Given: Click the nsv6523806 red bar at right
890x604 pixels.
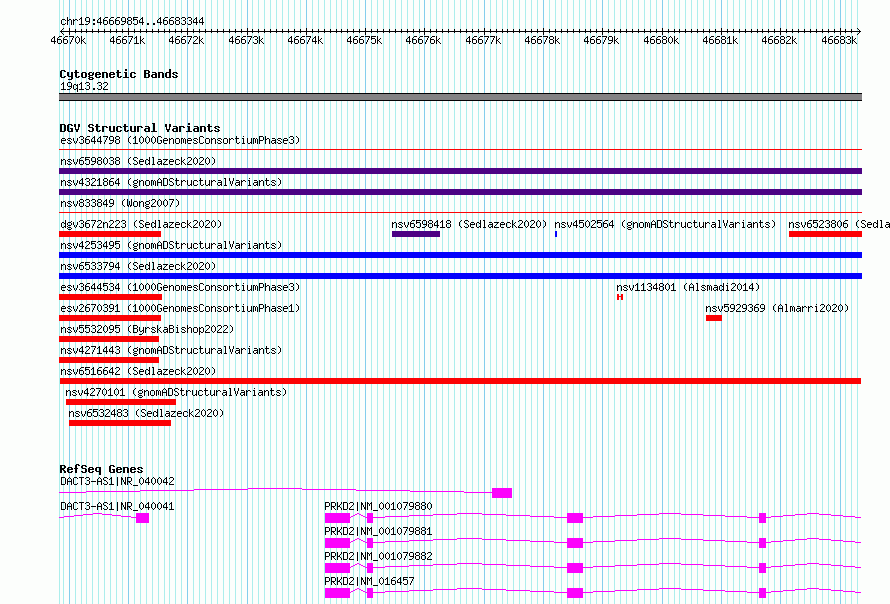Looking at the screenshot, I should pyautogui.click(x=825, y=234).
